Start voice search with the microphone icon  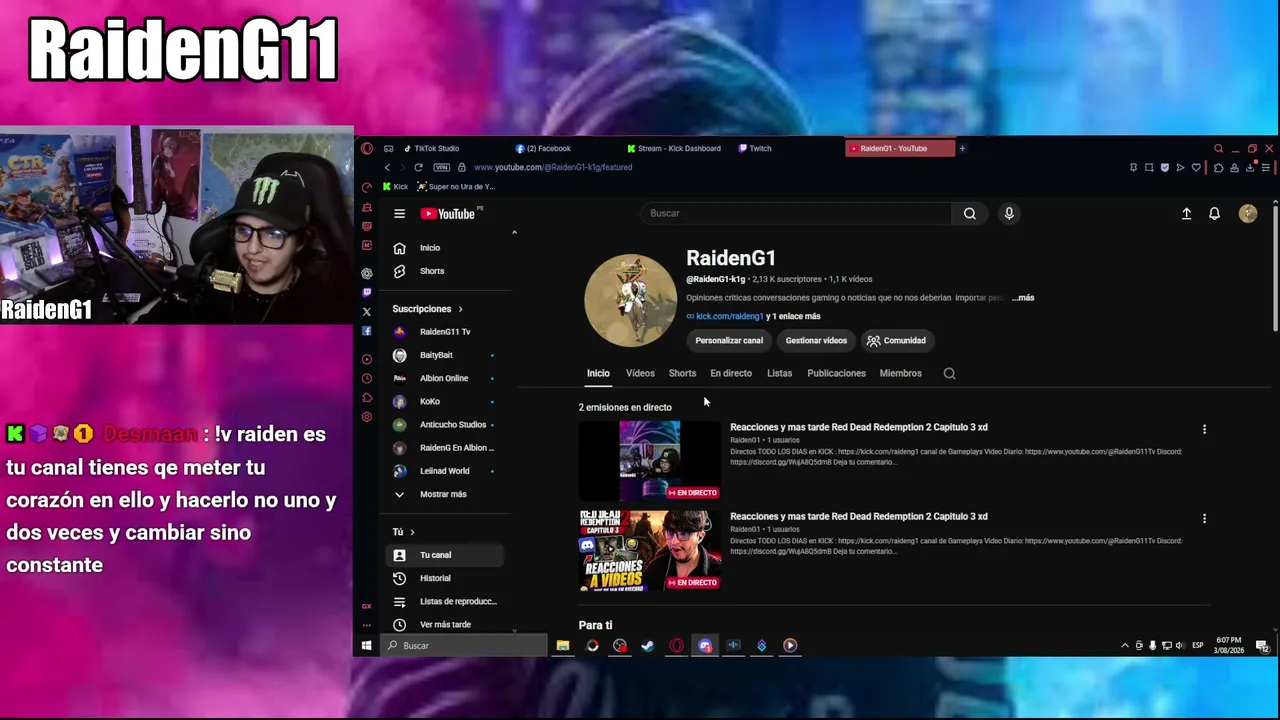coord(1009,213)
